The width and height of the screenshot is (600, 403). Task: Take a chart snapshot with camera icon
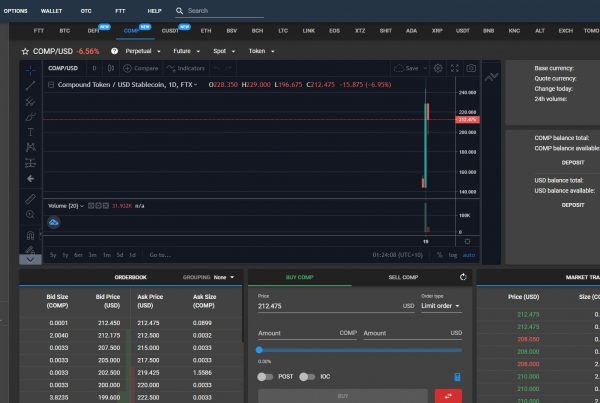point(471,68)
